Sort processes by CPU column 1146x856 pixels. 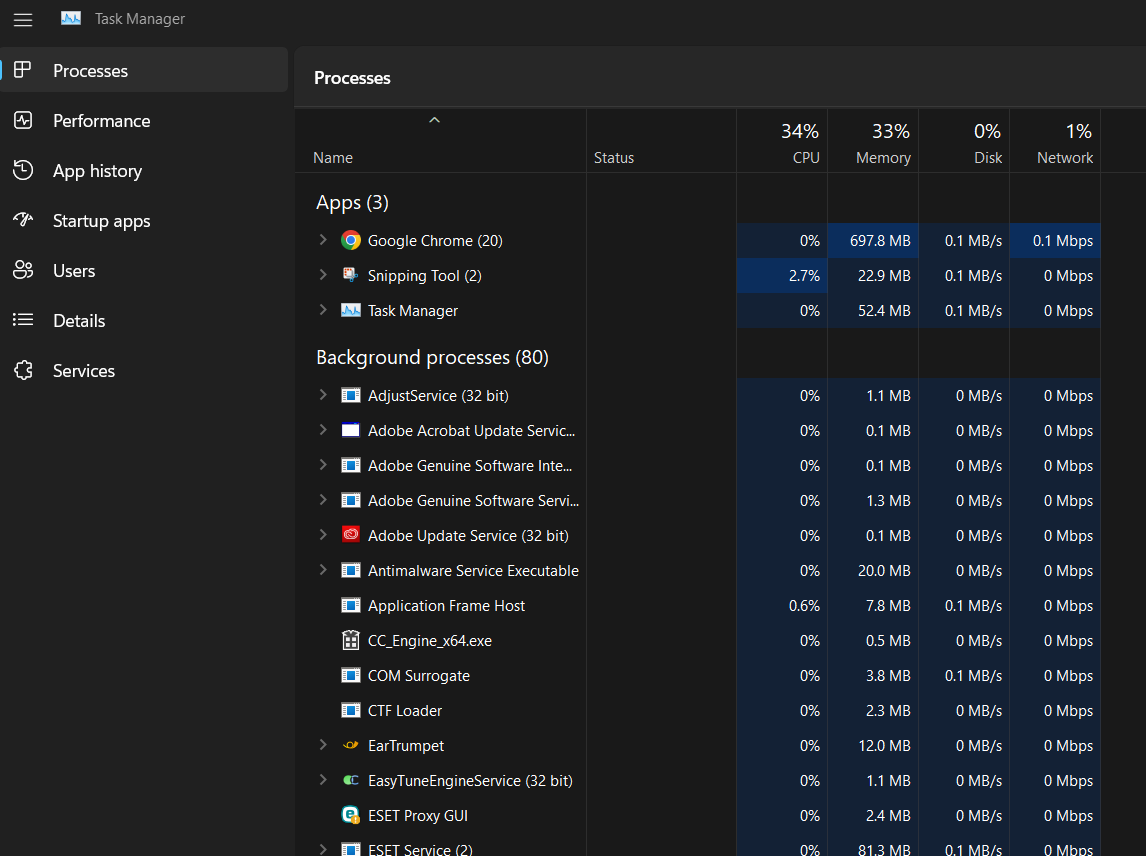pos(782,143)
